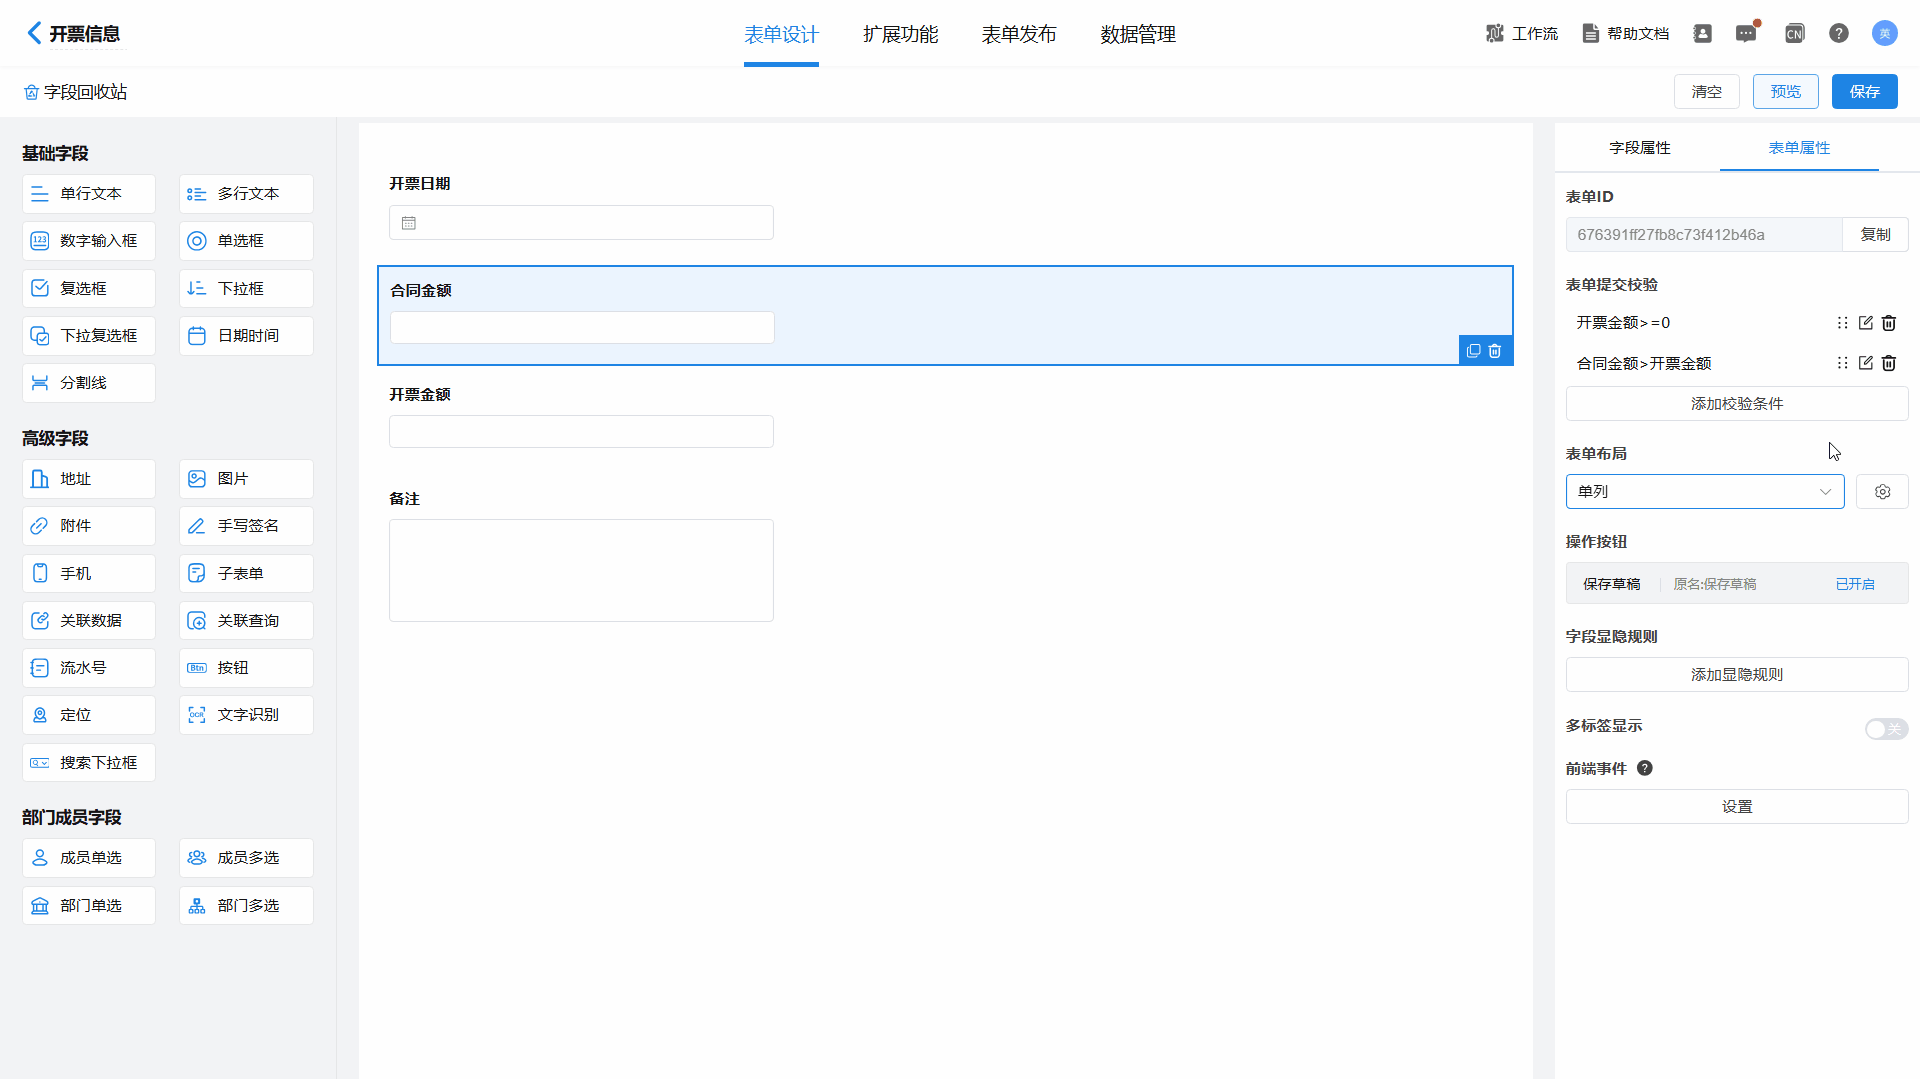This screenshot has height=1079, width=1920.
Task: Click drag handle of 开票金额>=0 rule
Action: pyautogui.click(x=1842, y=323)
